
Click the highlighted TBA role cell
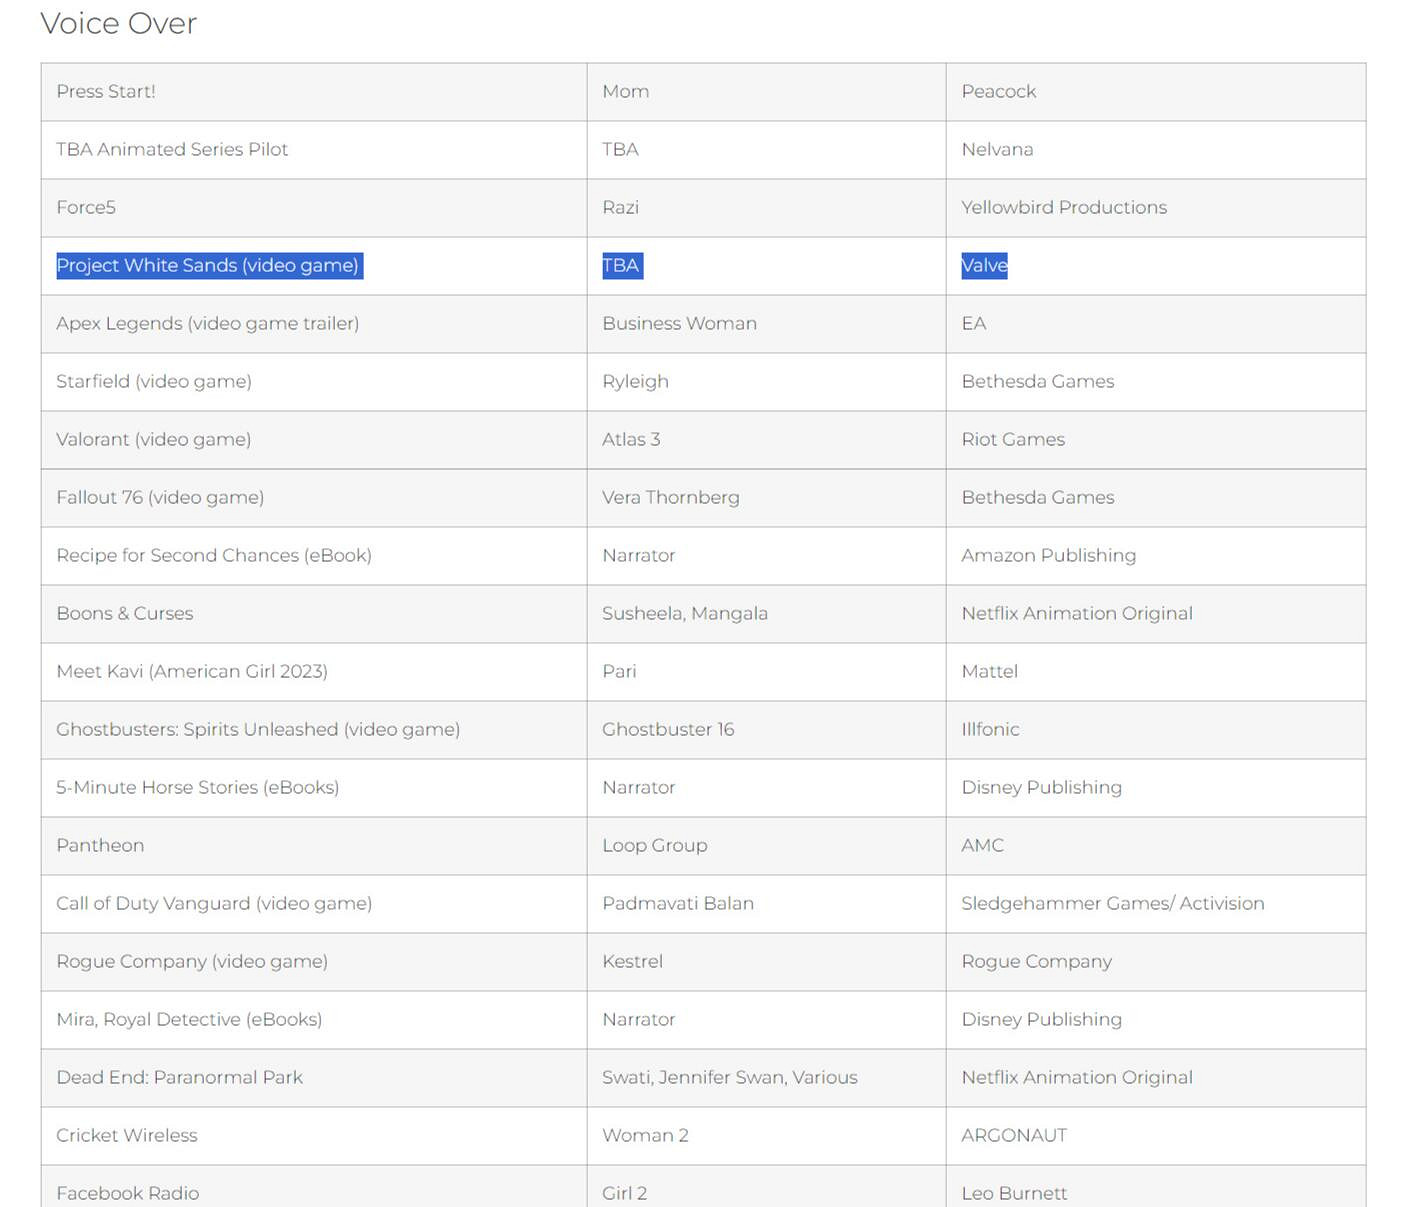pos(621,265)
